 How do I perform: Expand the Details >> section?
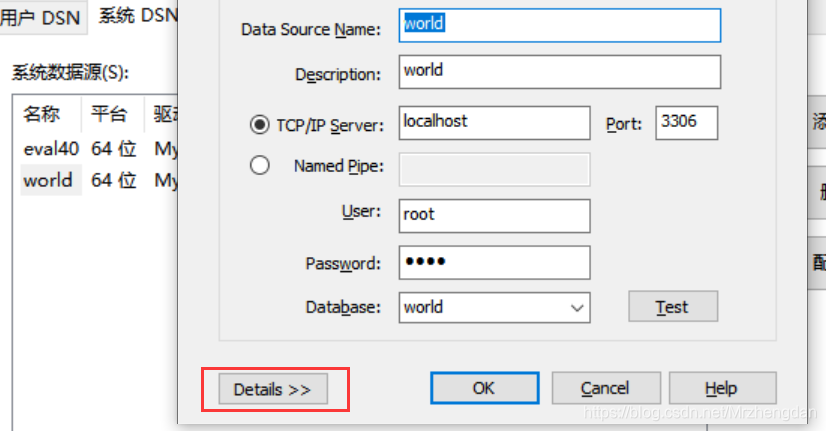[x=273, y=389]
